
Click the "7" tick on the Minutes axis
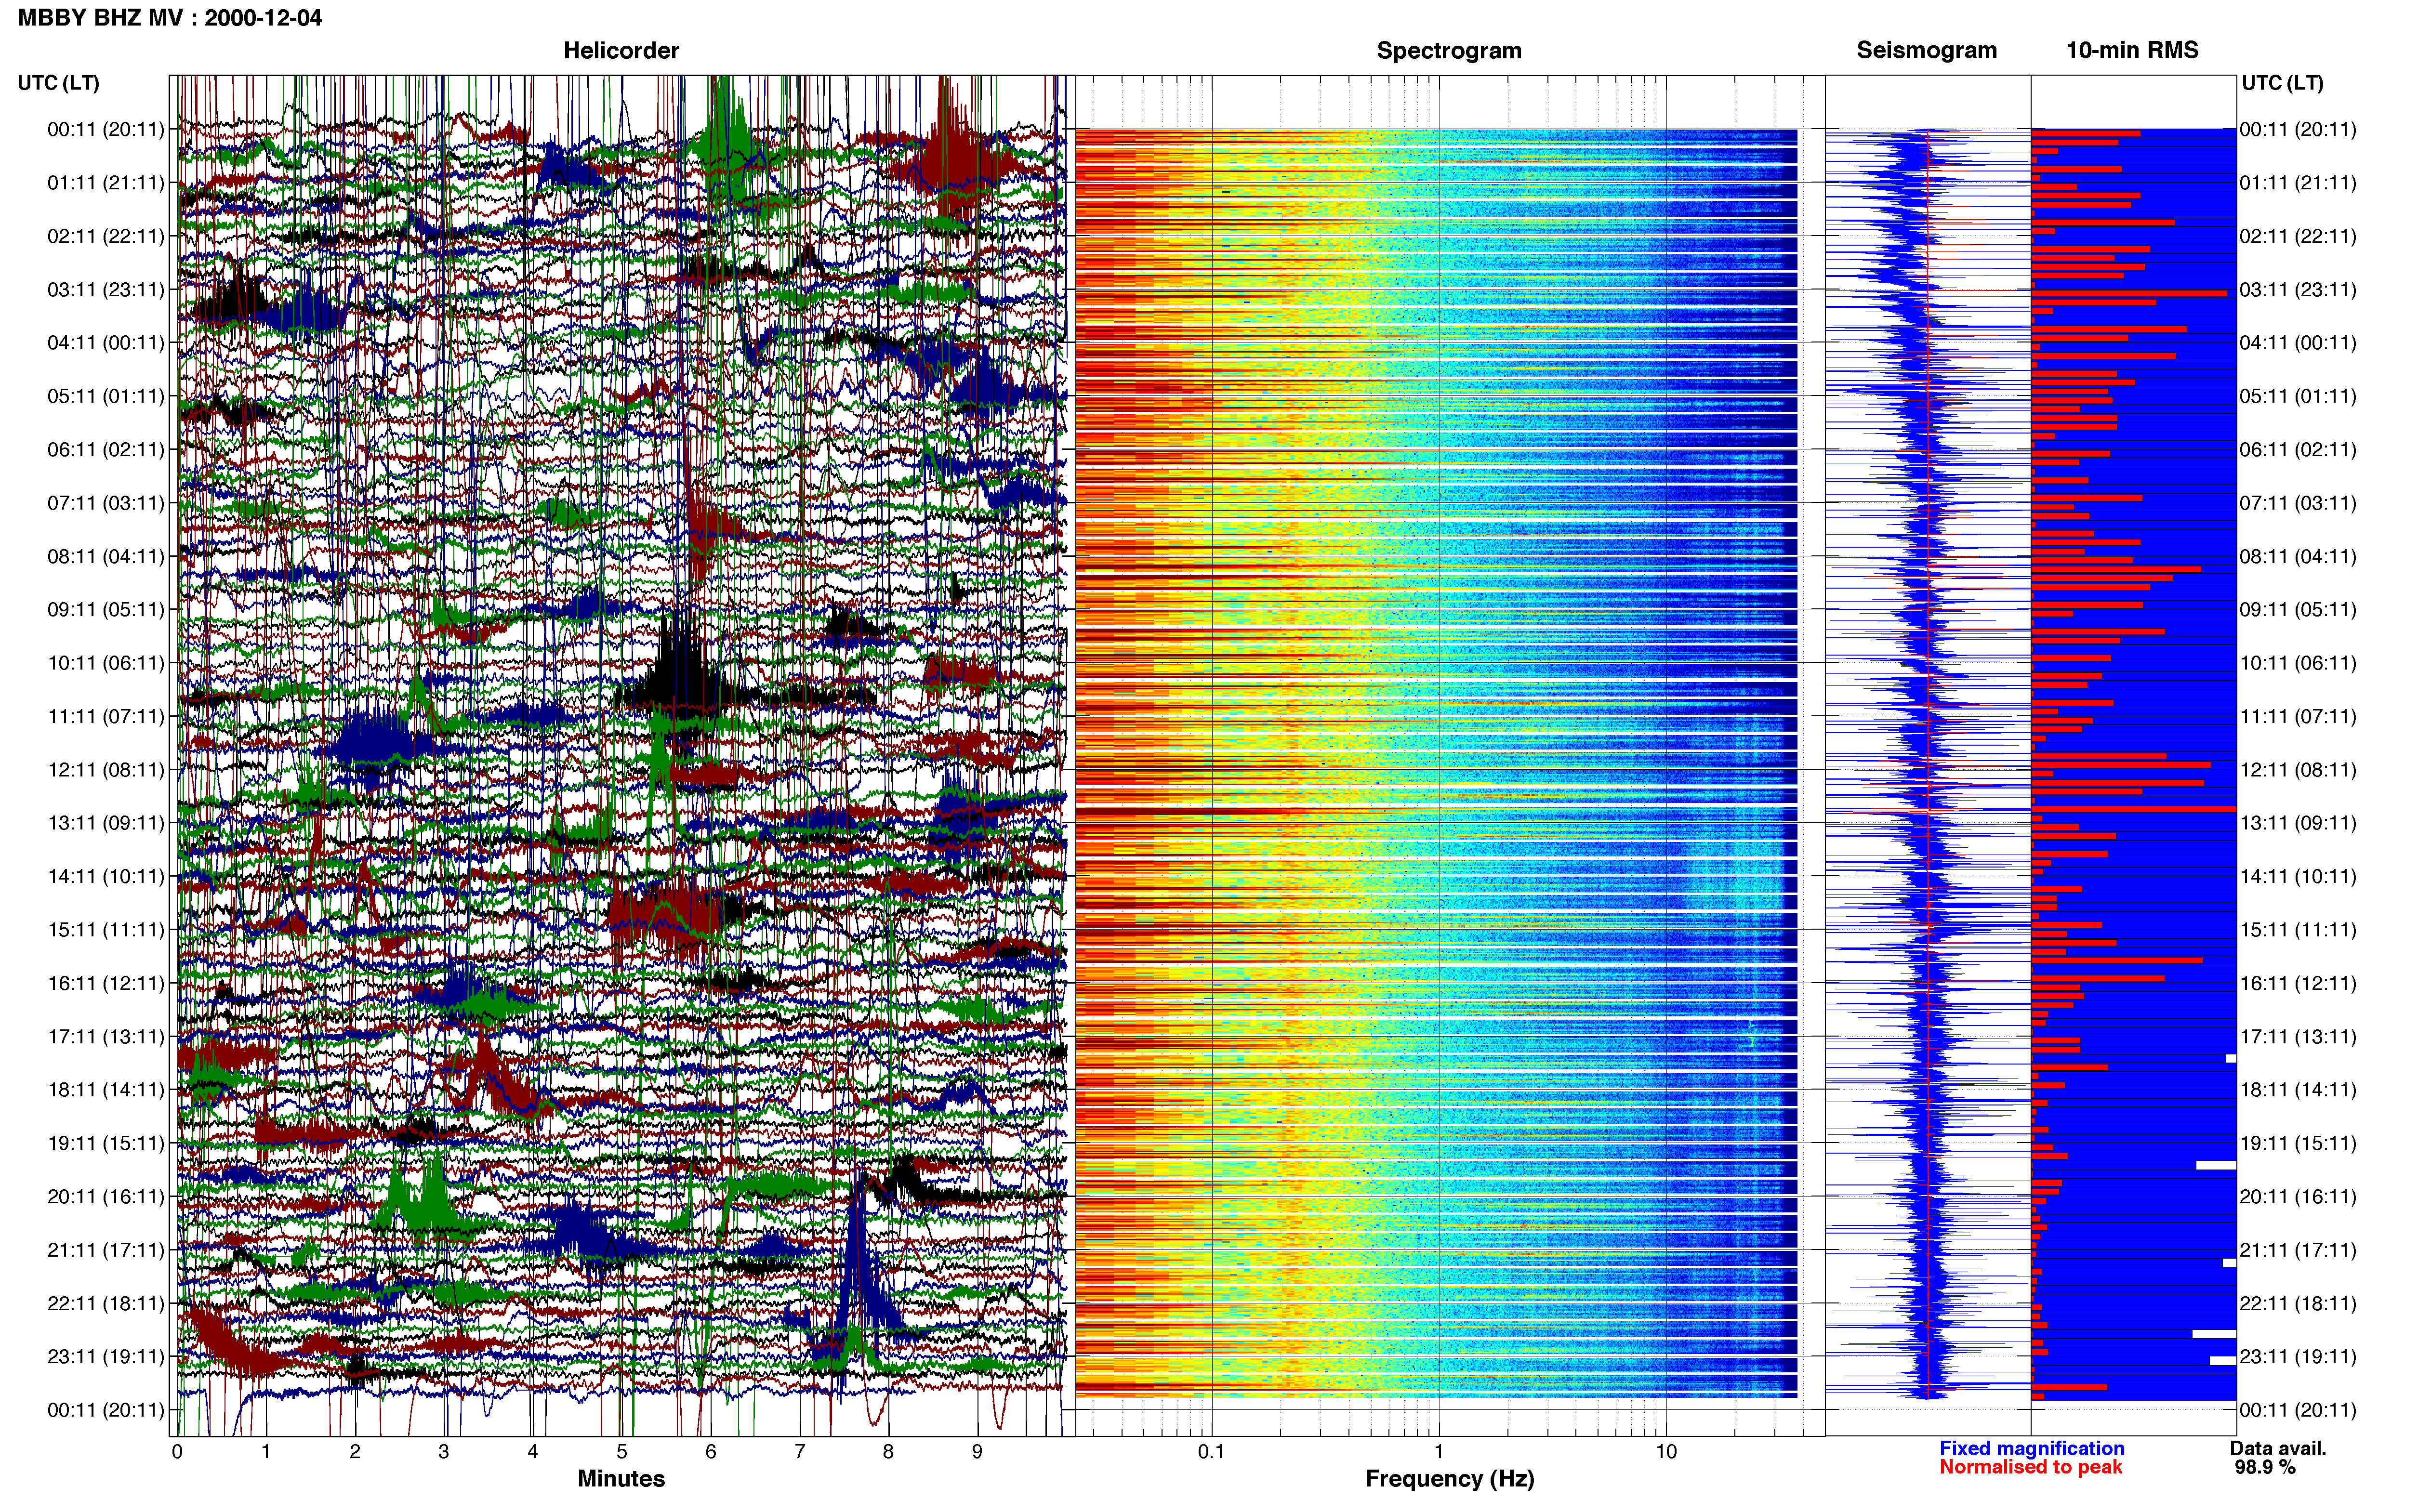[x=800, y=1452]
